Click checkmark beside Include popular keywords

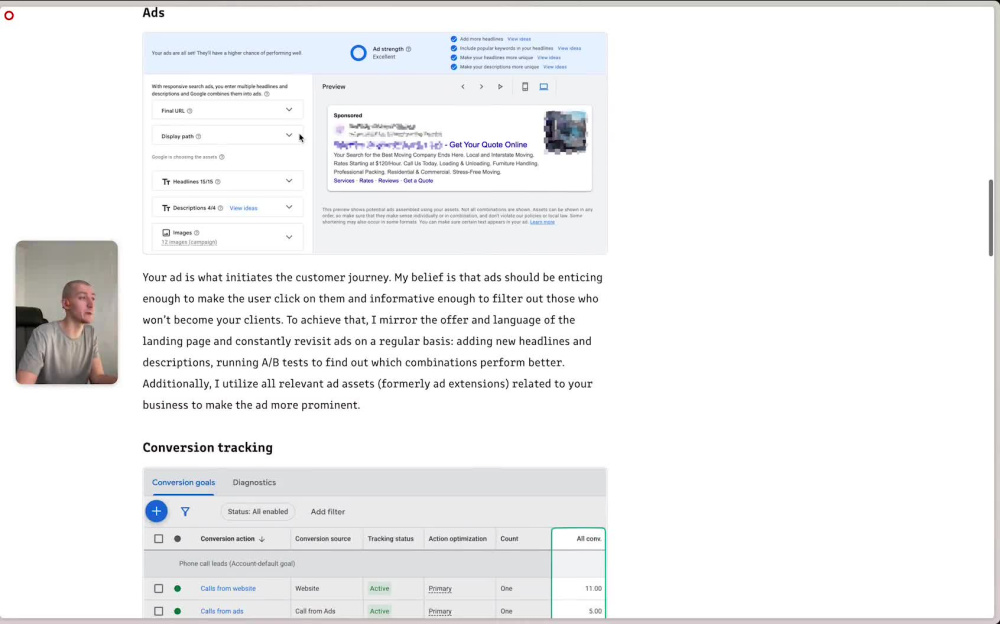(x=454, y=48)
